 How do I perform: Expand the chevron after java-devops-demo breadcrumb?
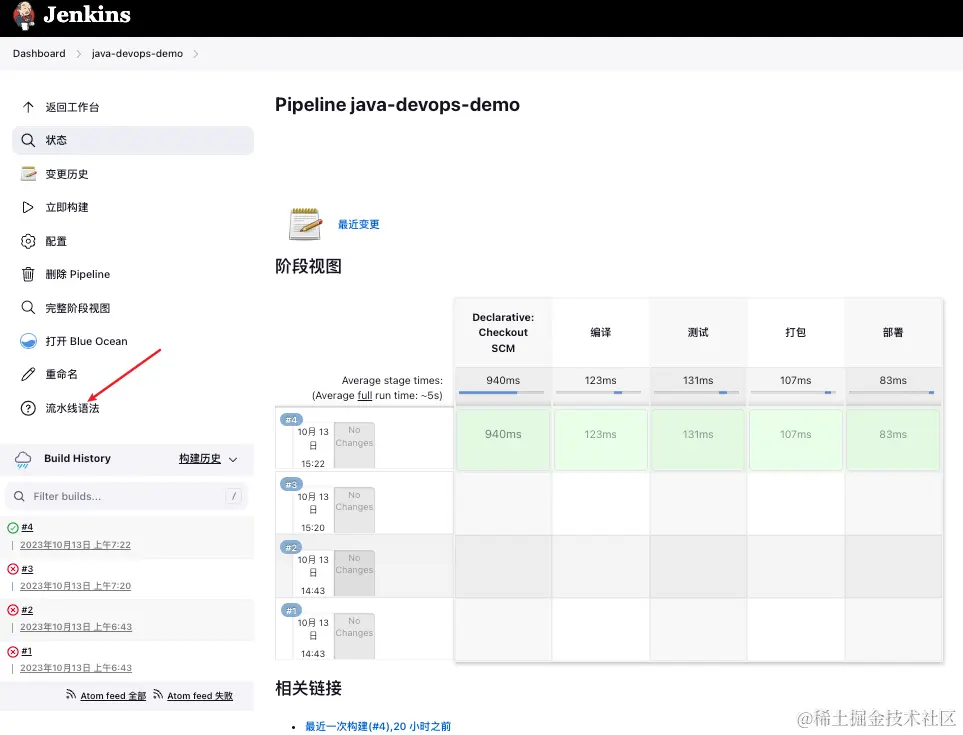pyautogui.click(x=195, y=54)
